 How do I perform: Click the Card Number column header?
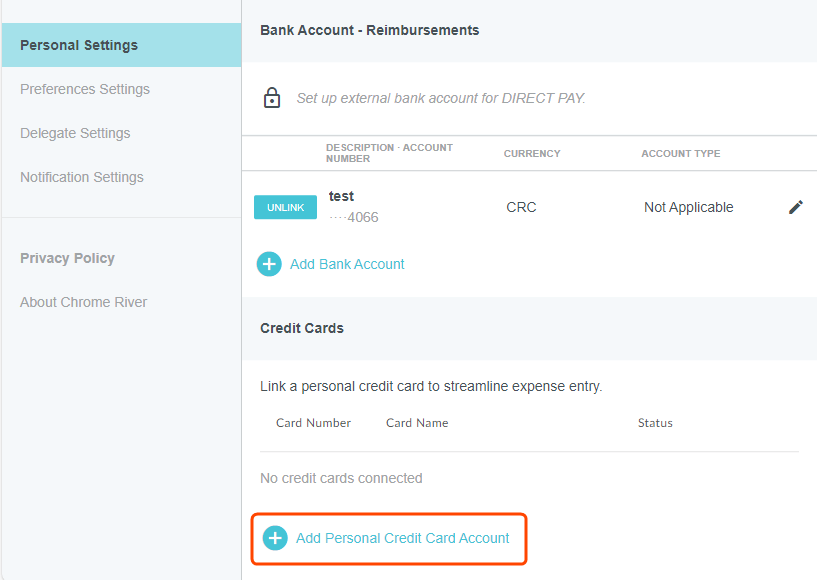pyautogui.click(x=313, y=423)
